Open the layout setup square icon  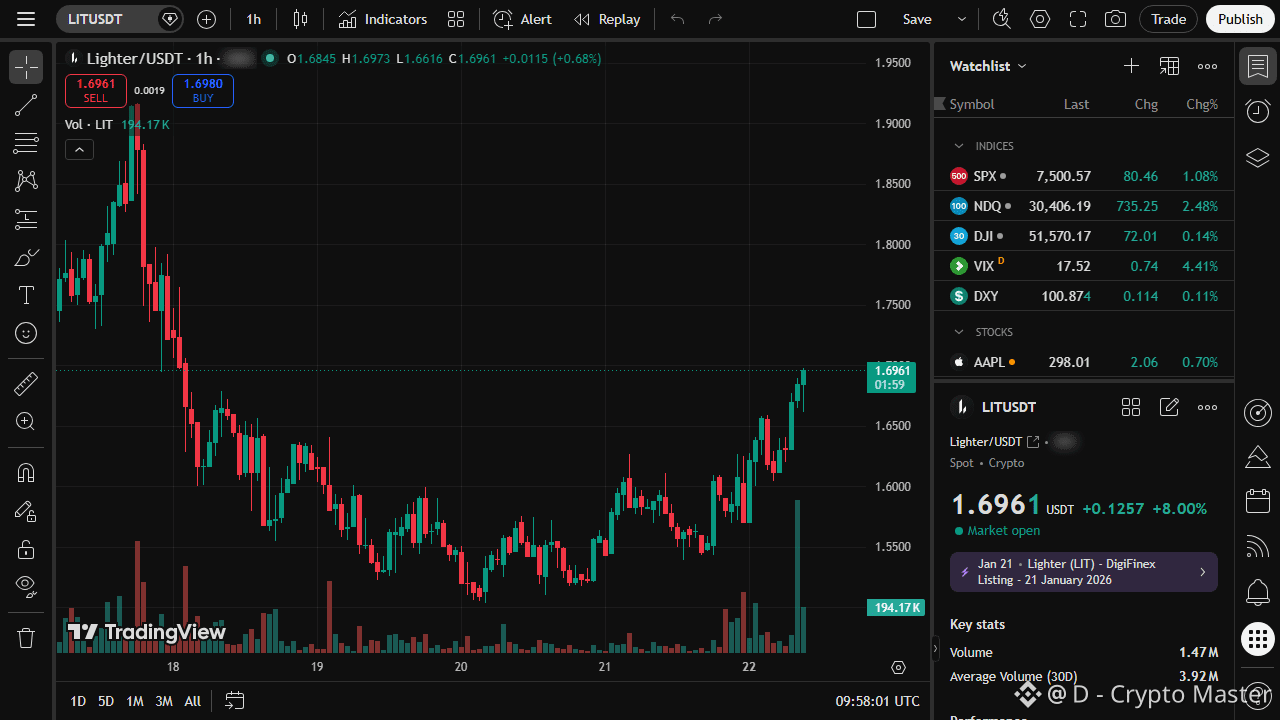click(867, 19)
